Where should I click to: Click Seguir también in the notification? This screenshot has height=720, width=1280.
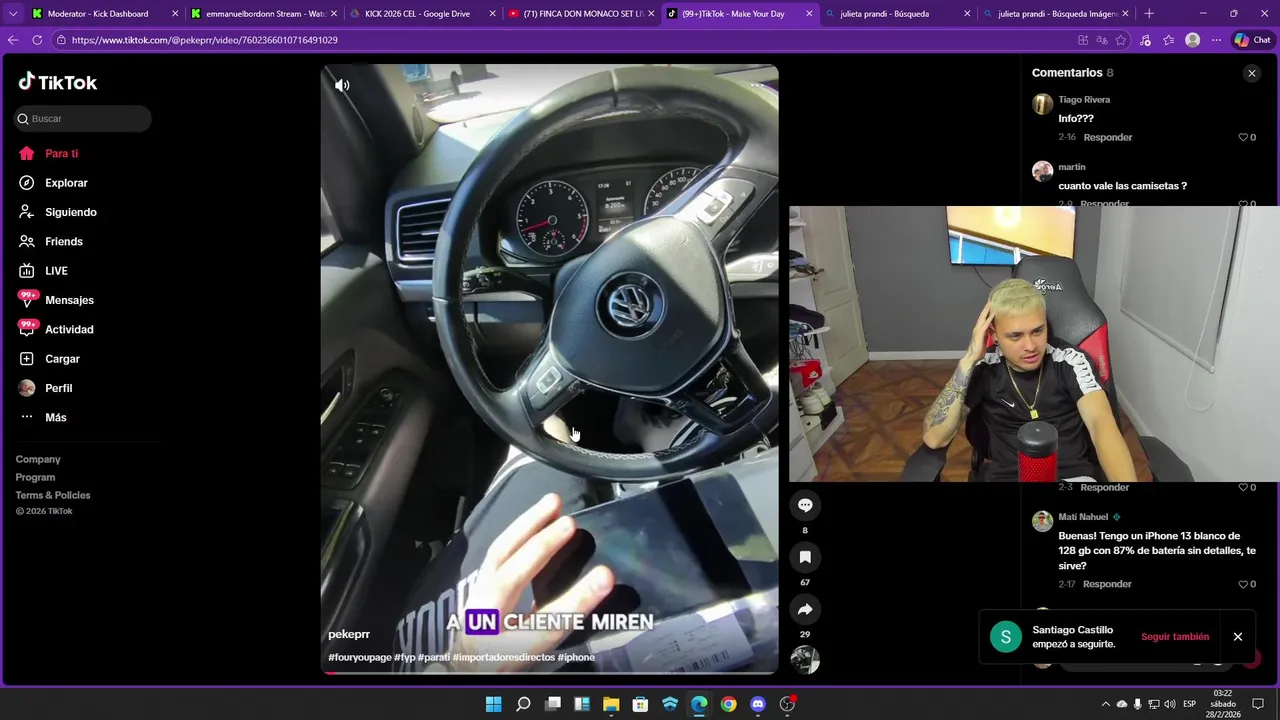[x=1175, y=637]
